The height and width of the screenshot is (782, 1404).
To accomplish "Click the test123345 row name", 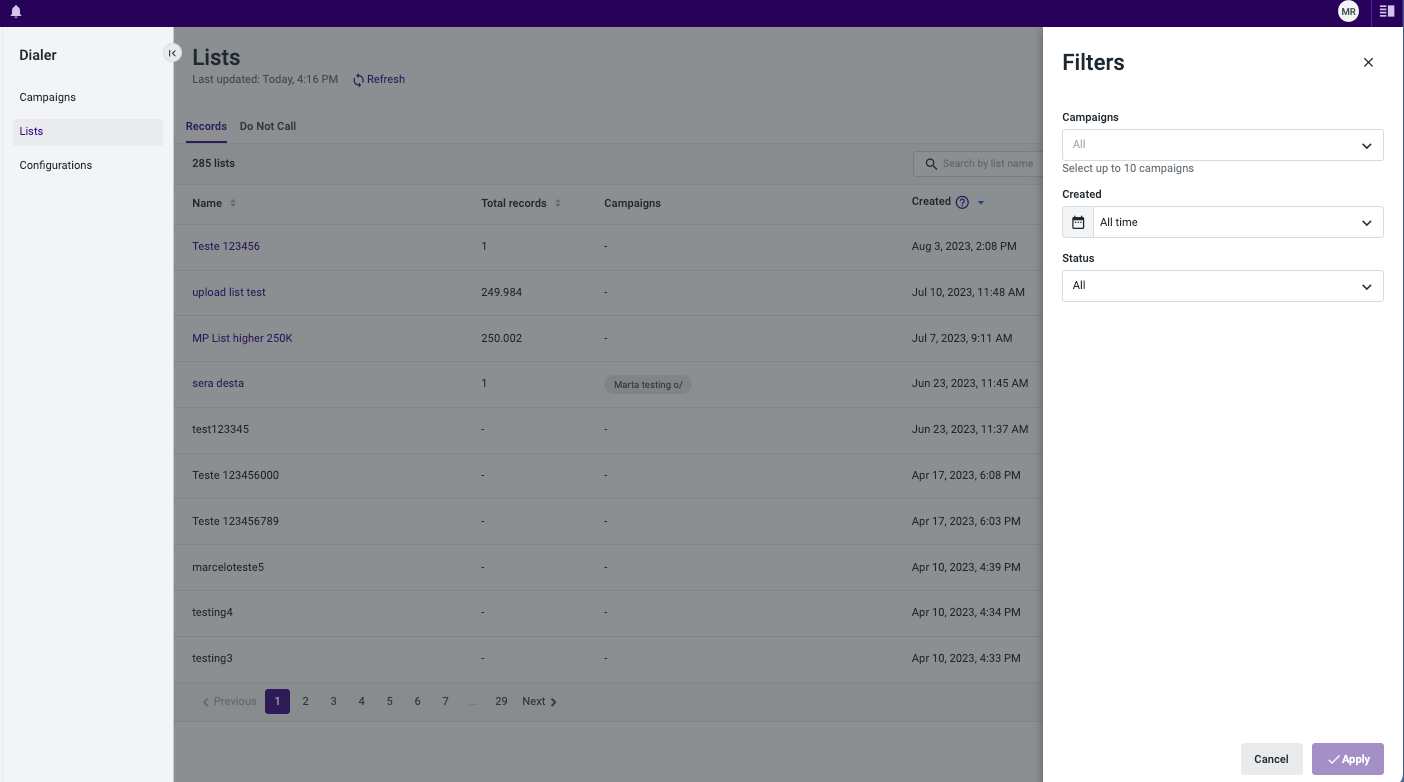I will (x=220, y=429).
